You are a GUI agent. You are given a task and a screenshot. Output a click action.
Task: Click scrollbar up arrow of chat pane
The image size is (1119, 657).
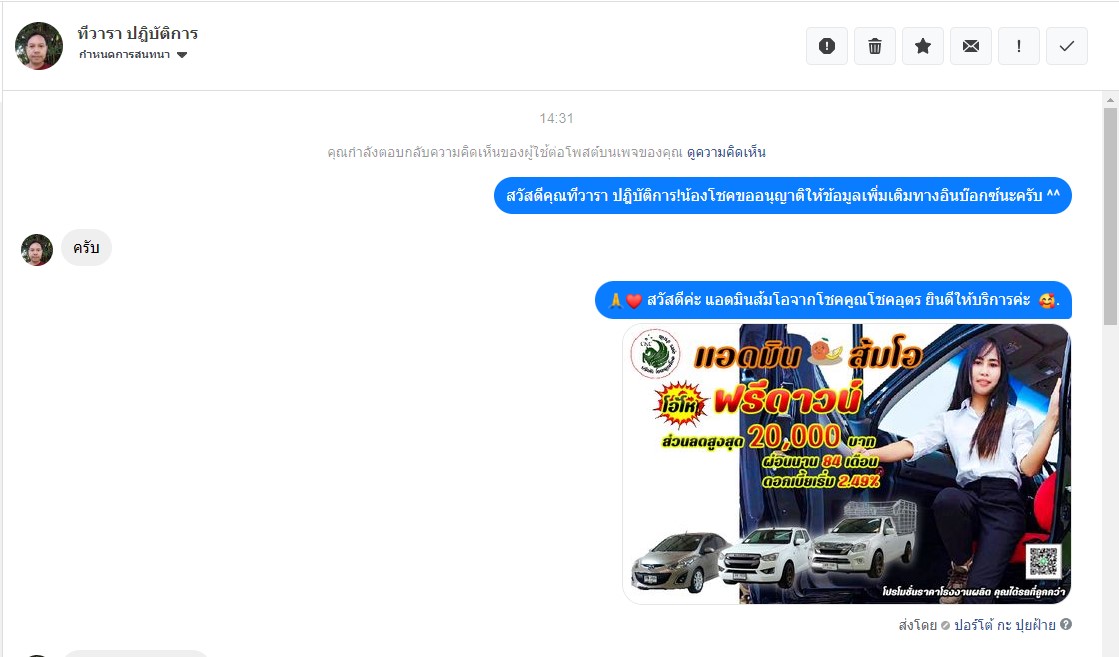pos(1110,100)
